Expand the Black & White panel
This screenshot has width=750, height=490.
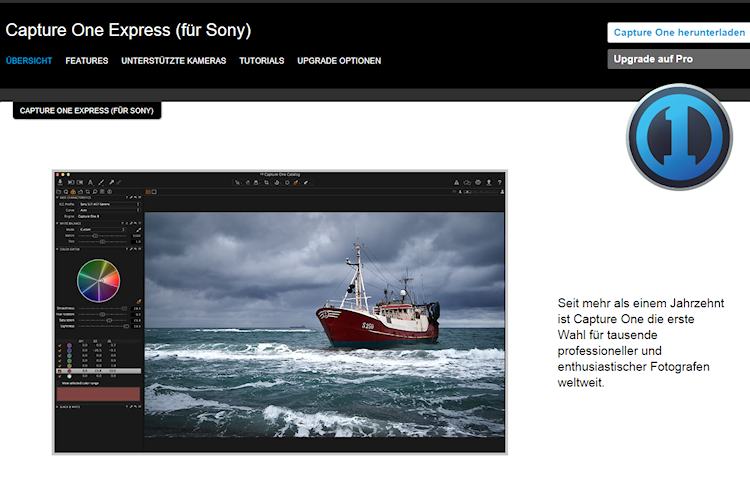pyautogui.click(x=57, y=407)
